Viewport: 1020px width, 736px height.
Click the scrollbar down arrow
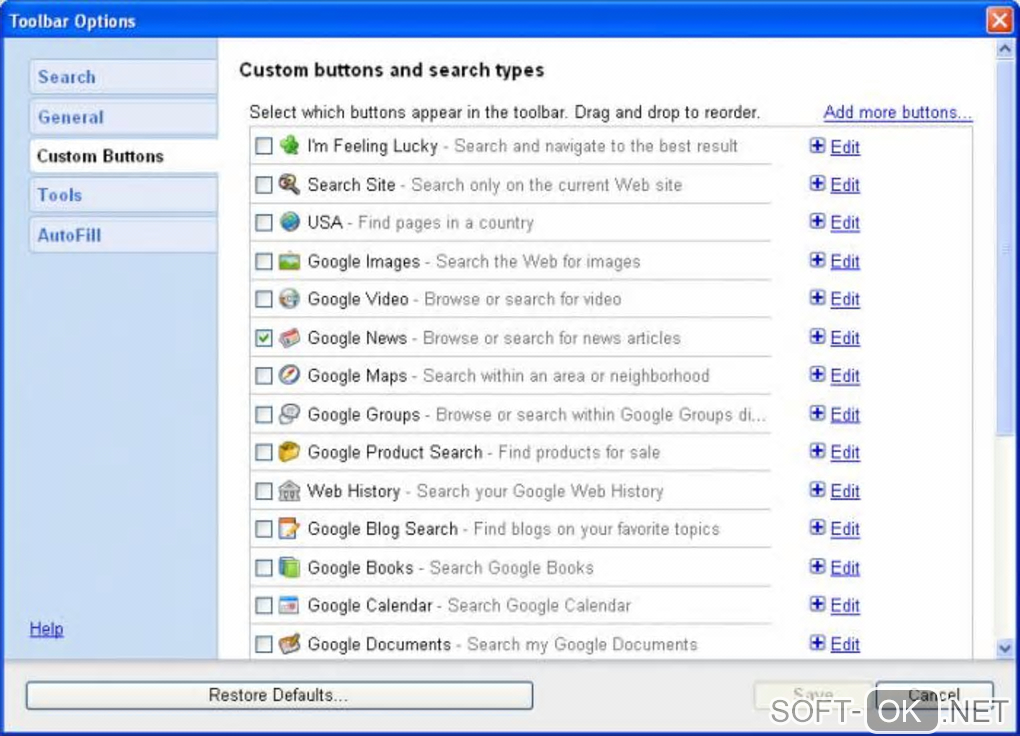tap(1005, 647)
